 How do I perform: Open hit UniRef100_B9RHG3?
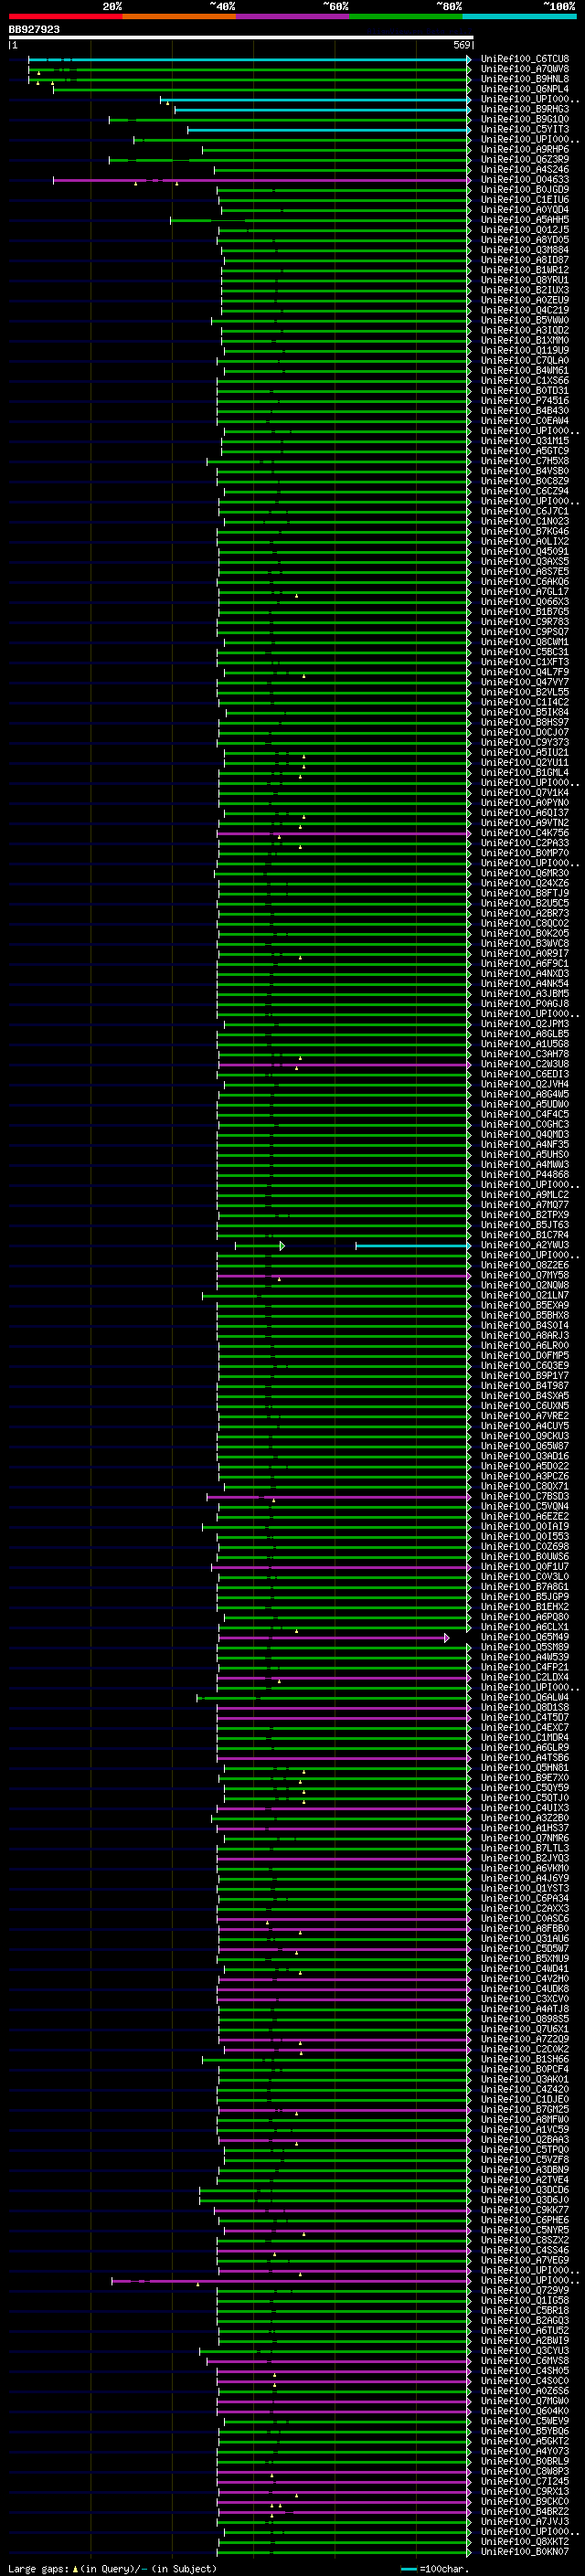tap(525, 109)
